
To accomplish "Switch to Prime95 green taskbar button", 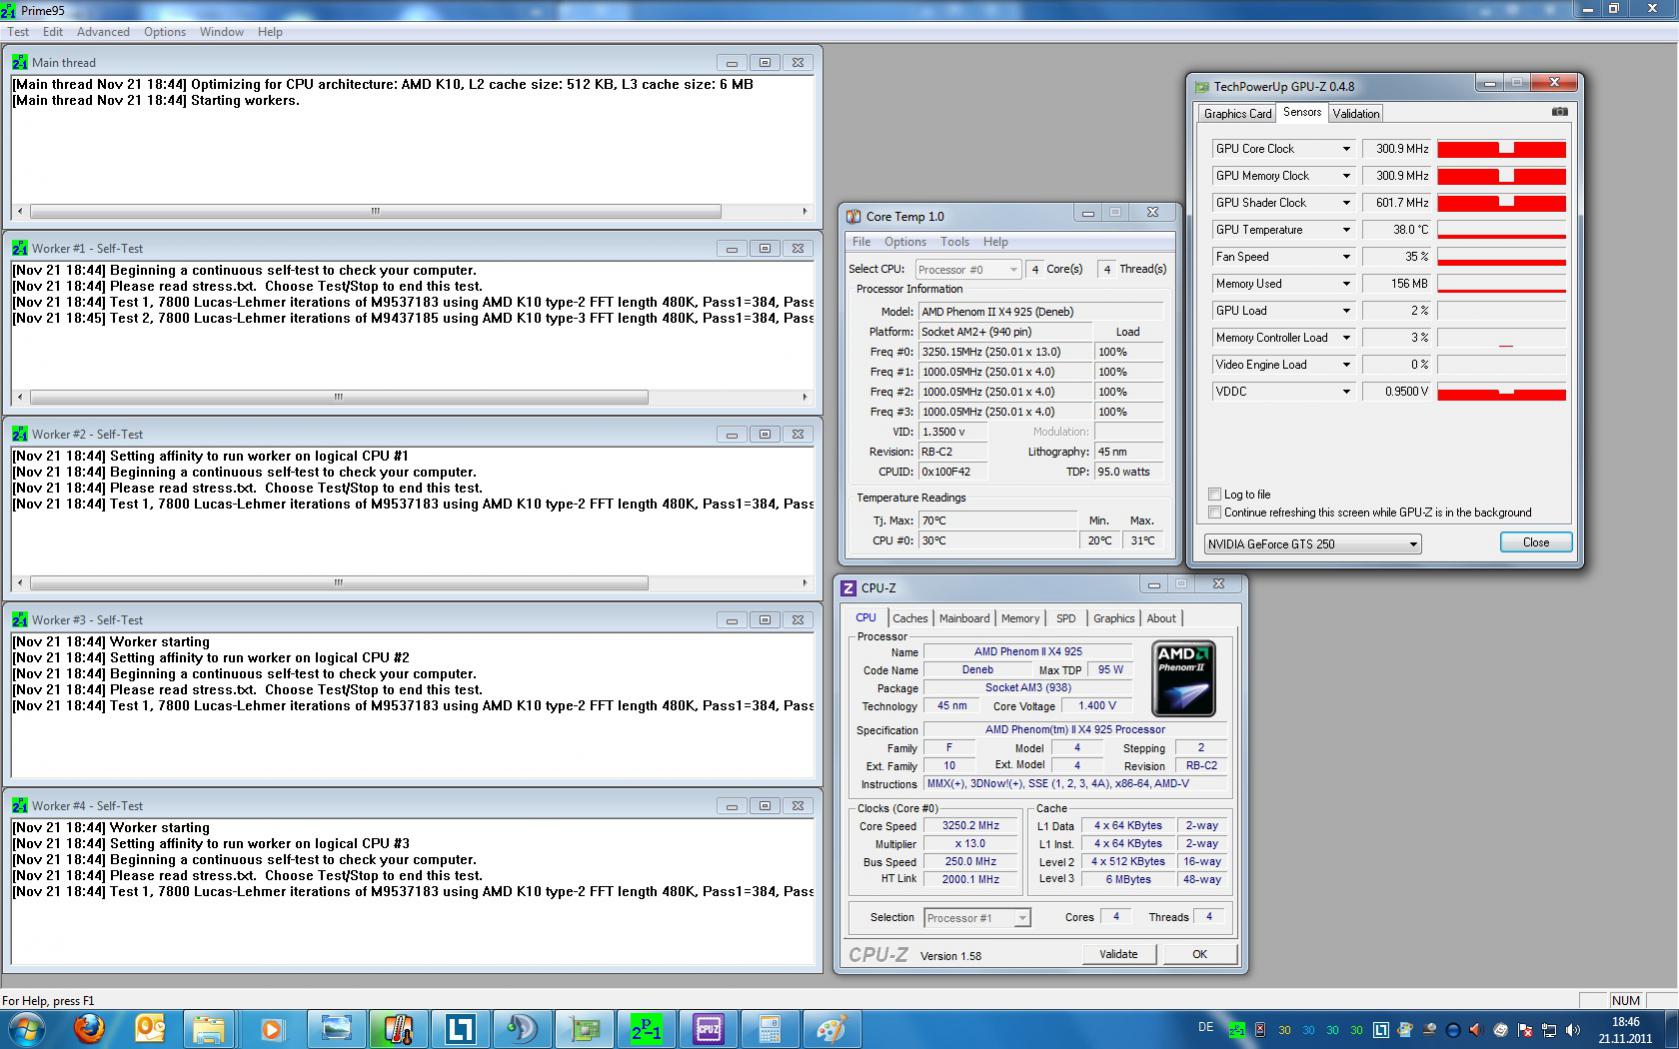I will pyautogui.click(x=646, y=1029).
